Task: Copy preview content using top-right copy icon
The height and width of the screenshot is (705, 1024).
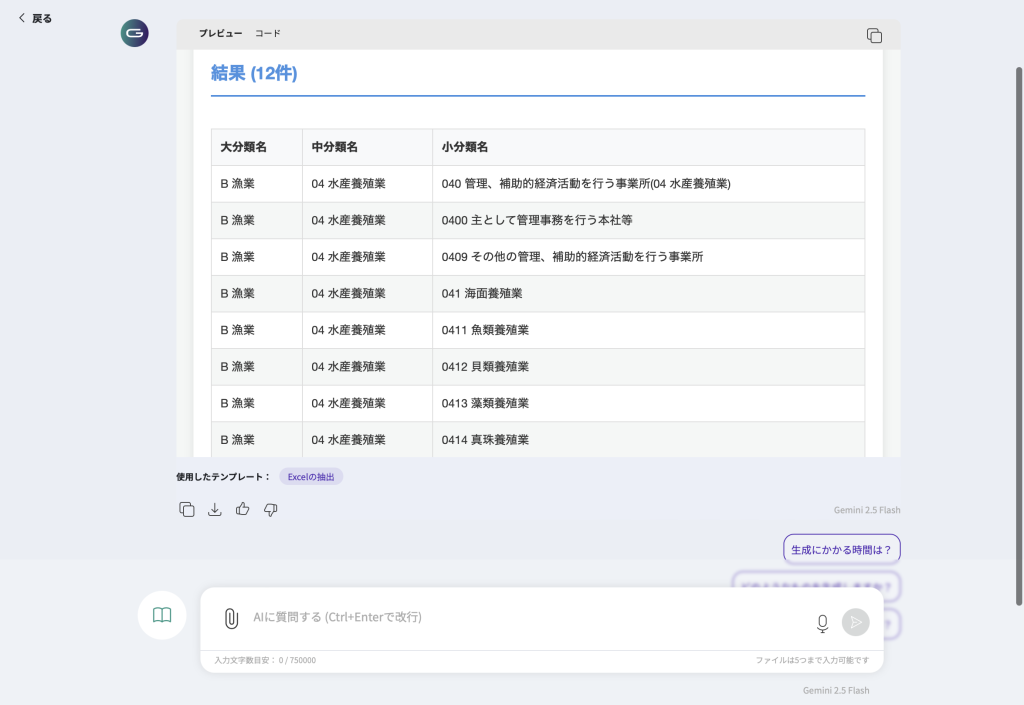Action: tap(874, 35)
